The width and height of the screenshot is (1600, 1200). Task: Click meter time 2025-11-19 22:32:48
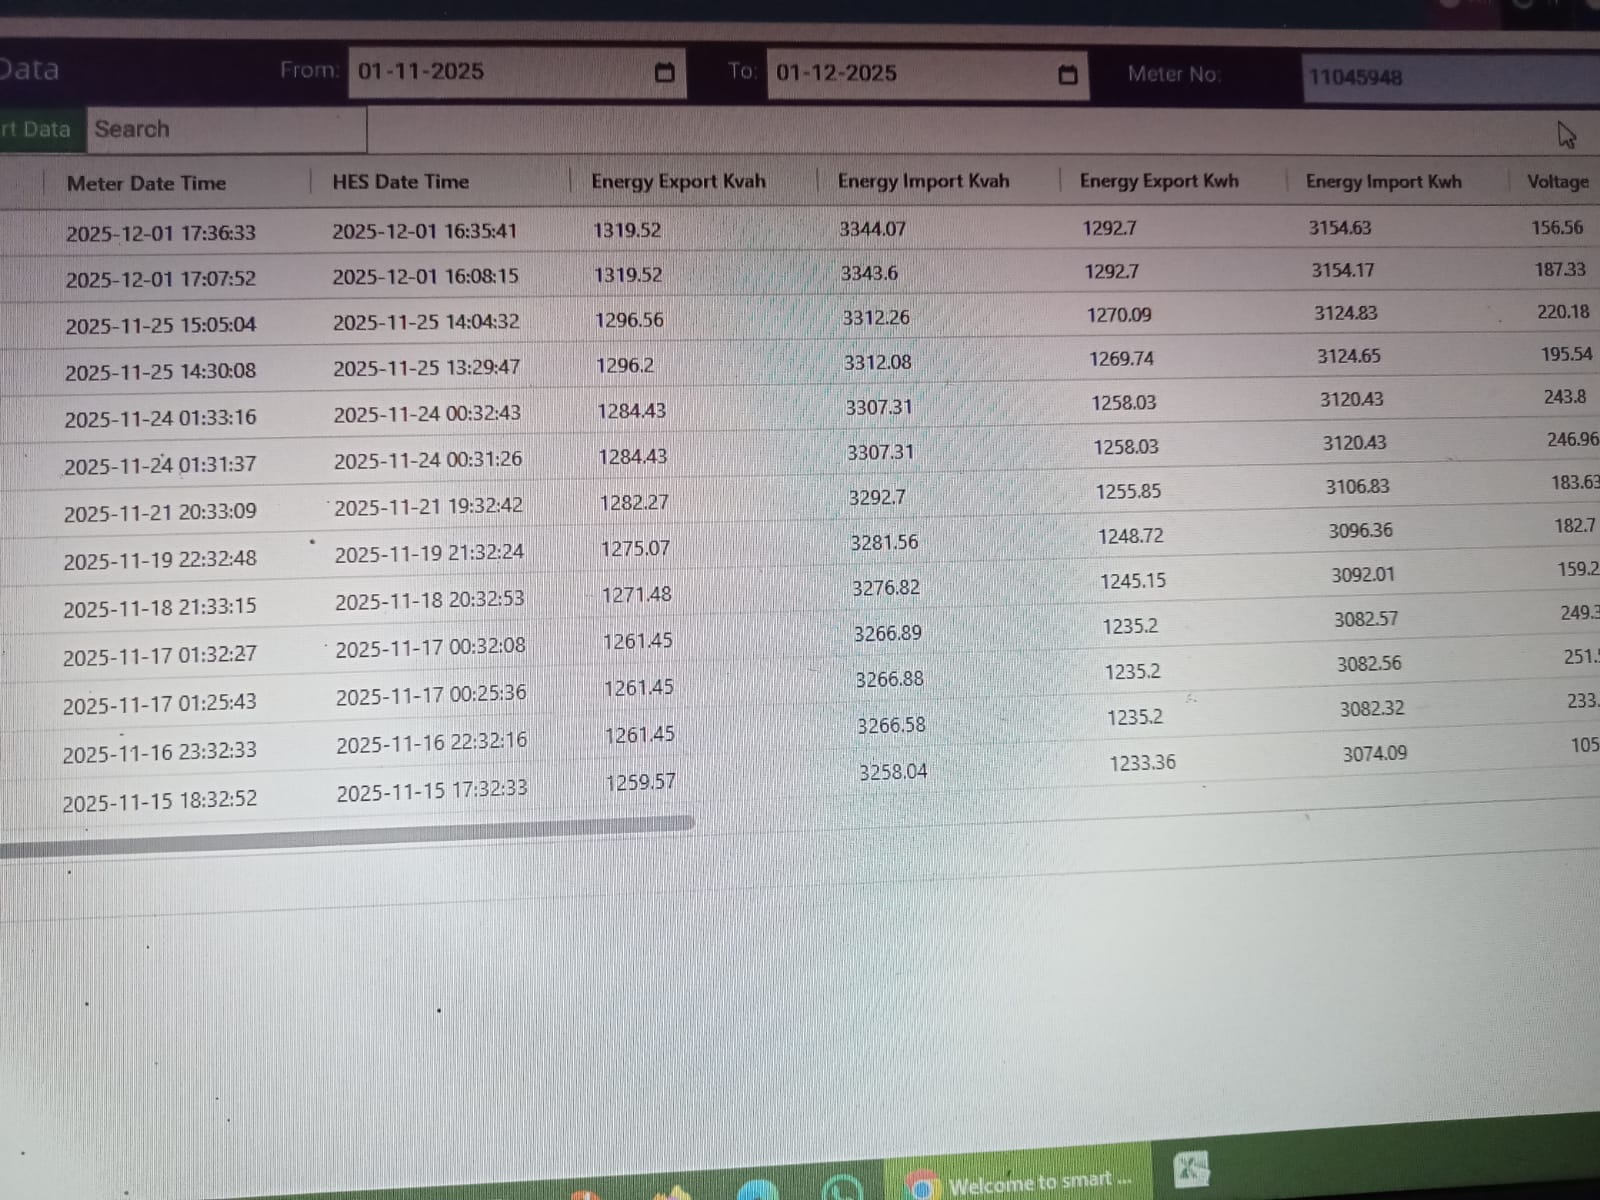point(160,560)
